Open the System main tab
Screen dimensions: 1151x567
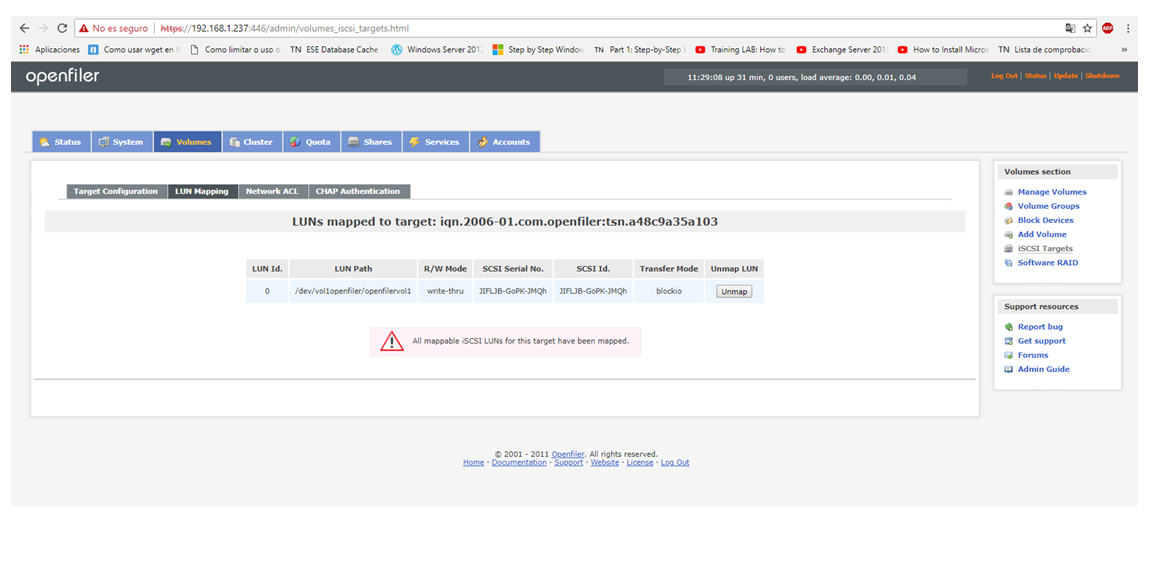[x=122, y=142]
